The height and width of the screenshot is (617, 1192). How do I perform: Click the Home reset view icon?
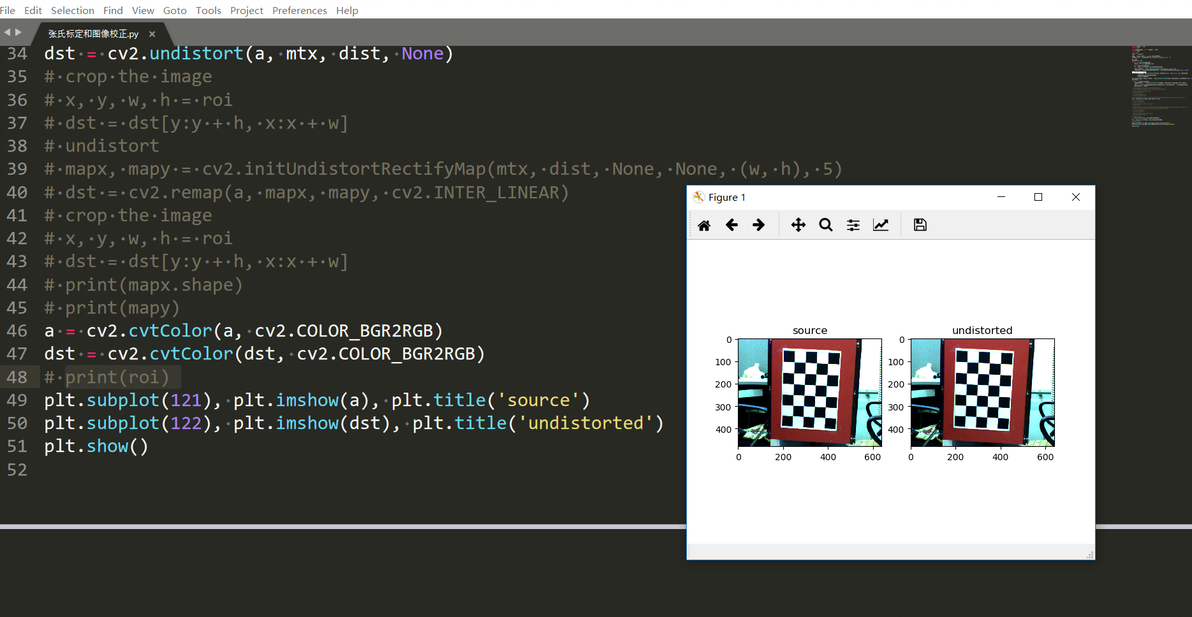(x=704, y=225)
